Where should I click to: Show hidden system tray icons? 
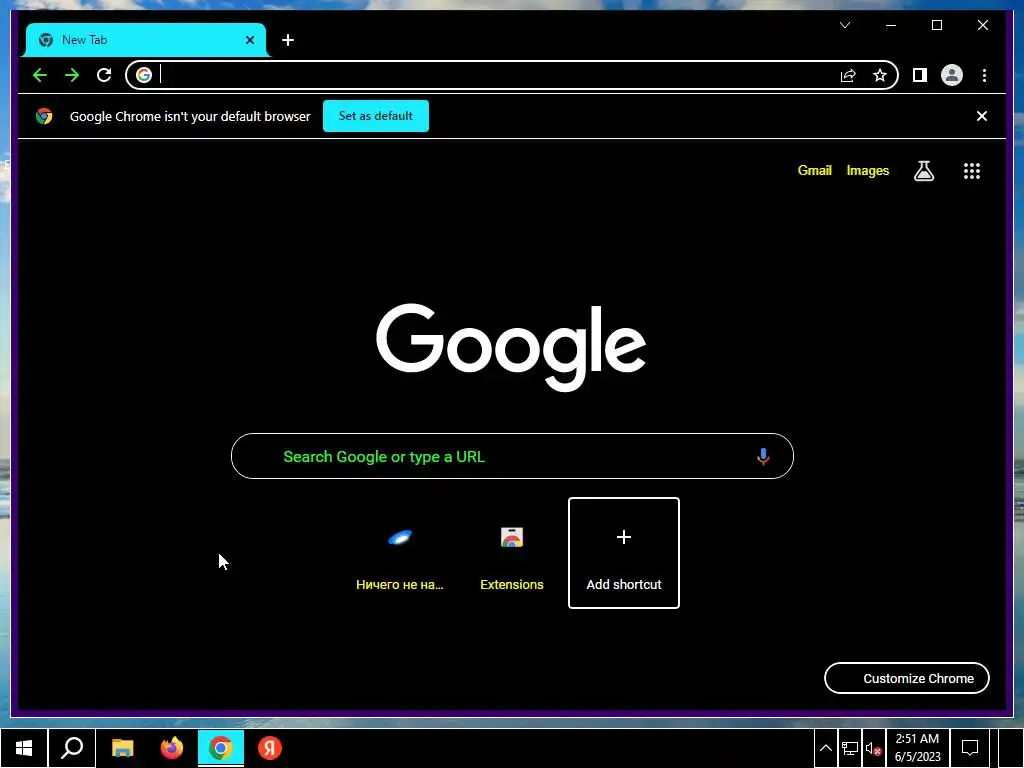pyautogui.click(x=825, y=748)
